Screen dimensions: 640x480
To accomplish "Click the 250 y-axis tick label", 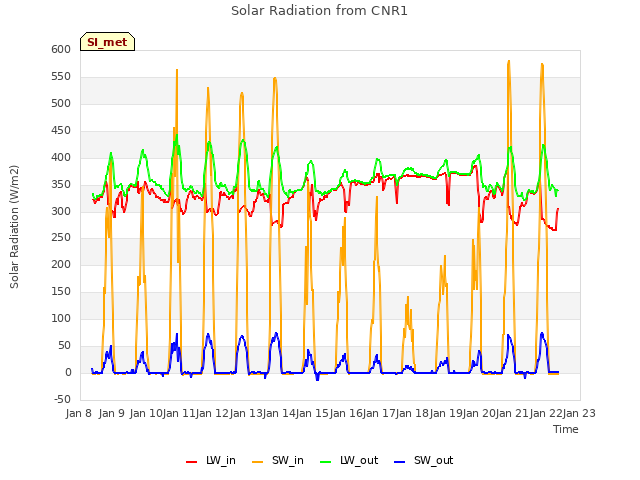I will tap(61, 237).
